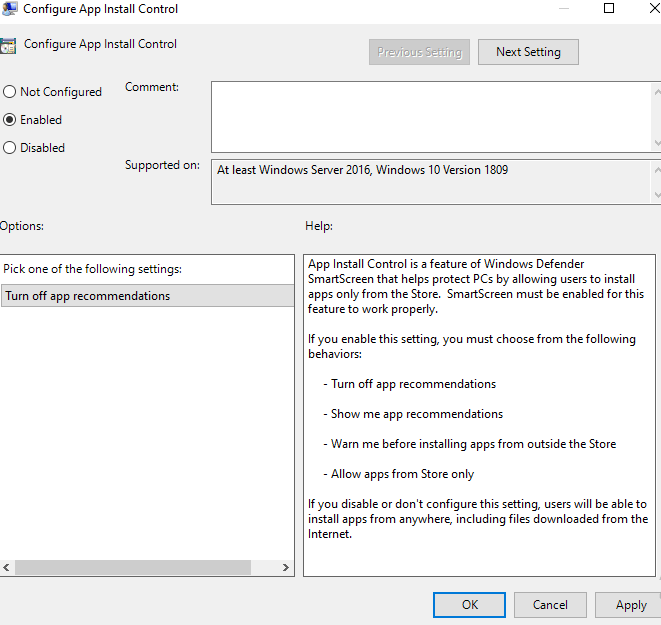Close the Configure App Install Control window
Viewport: 661px width, 625px height.
click(655, 8)
